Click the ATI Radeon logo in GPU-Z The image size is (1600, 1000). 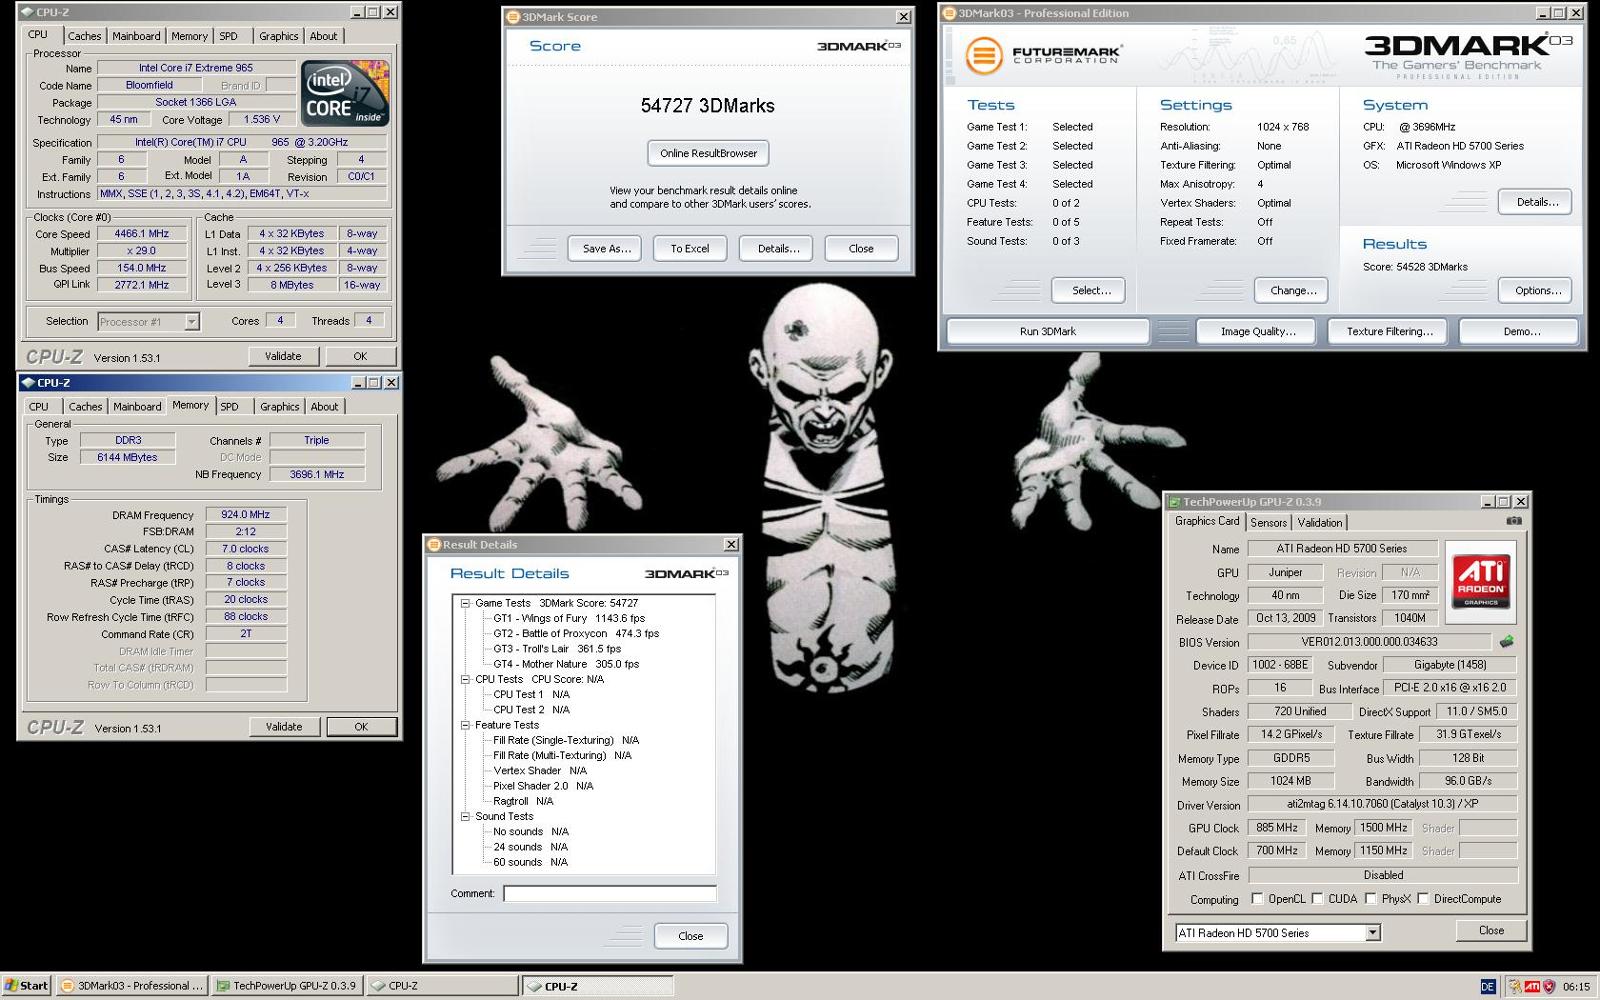click(x=1481, y=582)
